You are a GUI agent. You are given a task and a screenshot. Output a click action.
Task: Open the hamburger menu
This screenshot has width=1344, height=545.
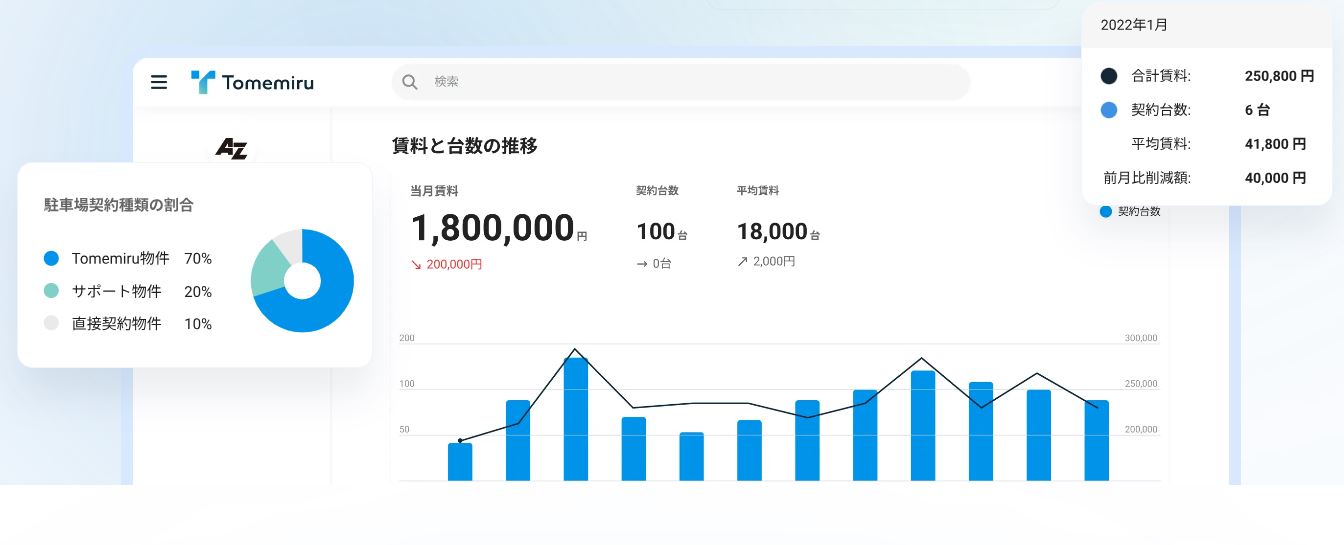[159, 82]
